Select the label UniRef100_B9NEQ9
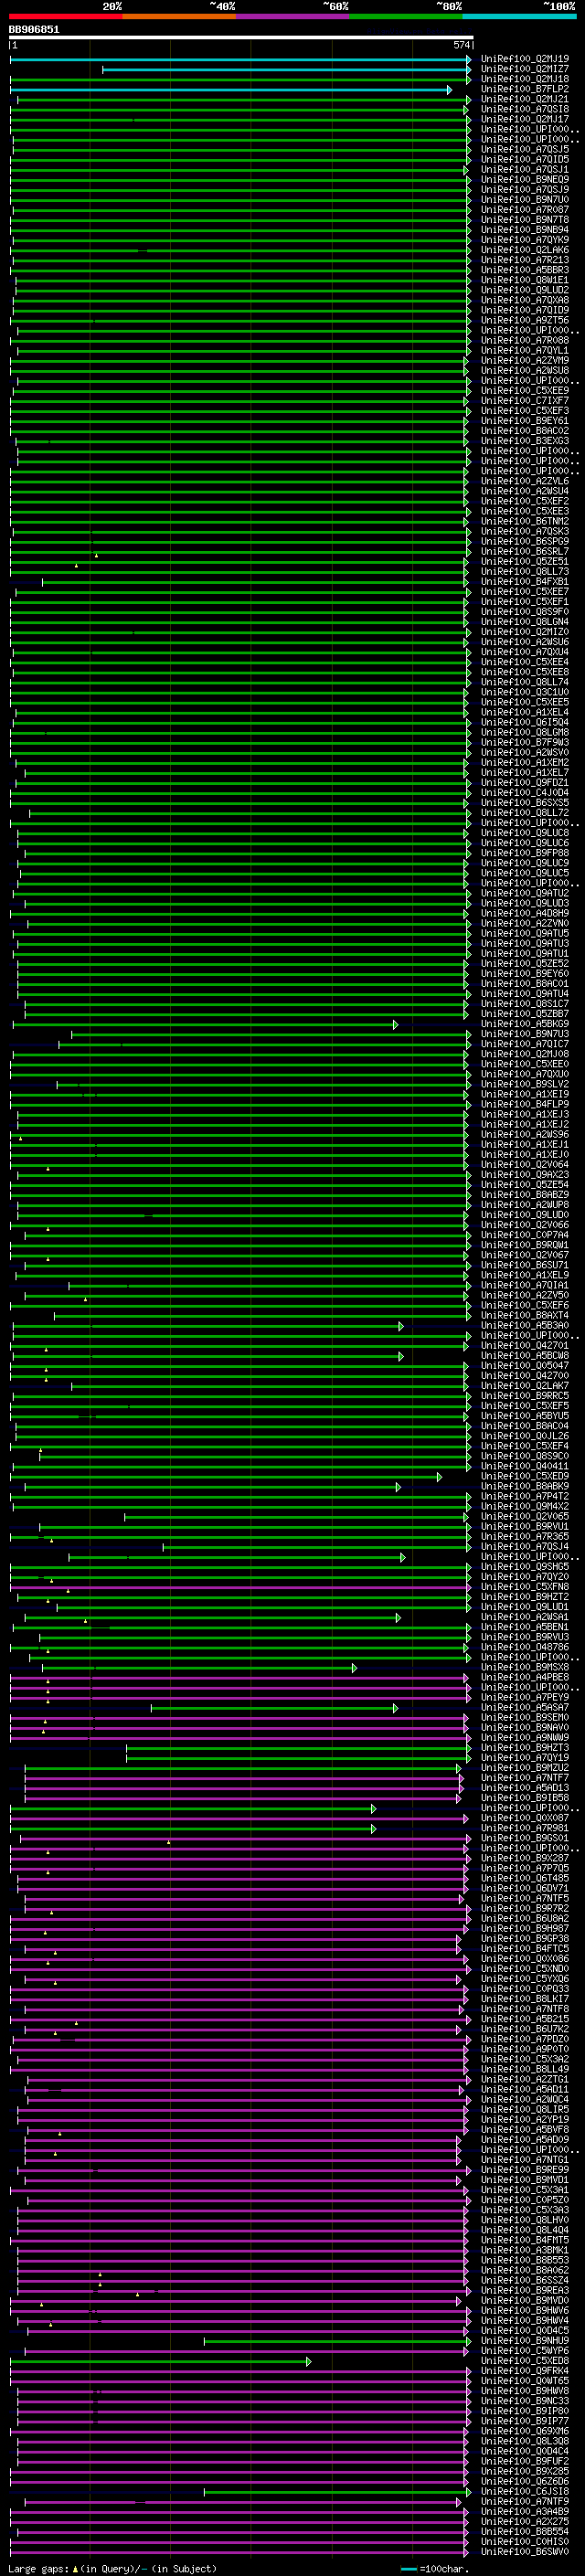This screenshot has height=2576, width=585. 525,179
